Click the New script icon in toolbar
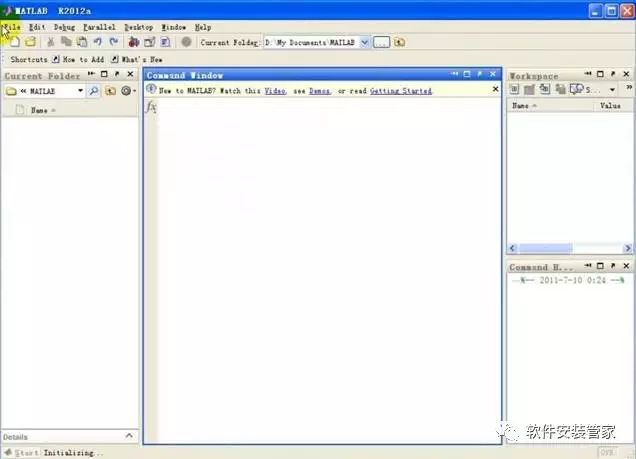This screenshot has height=459, width=636. [x=14, y=42]
